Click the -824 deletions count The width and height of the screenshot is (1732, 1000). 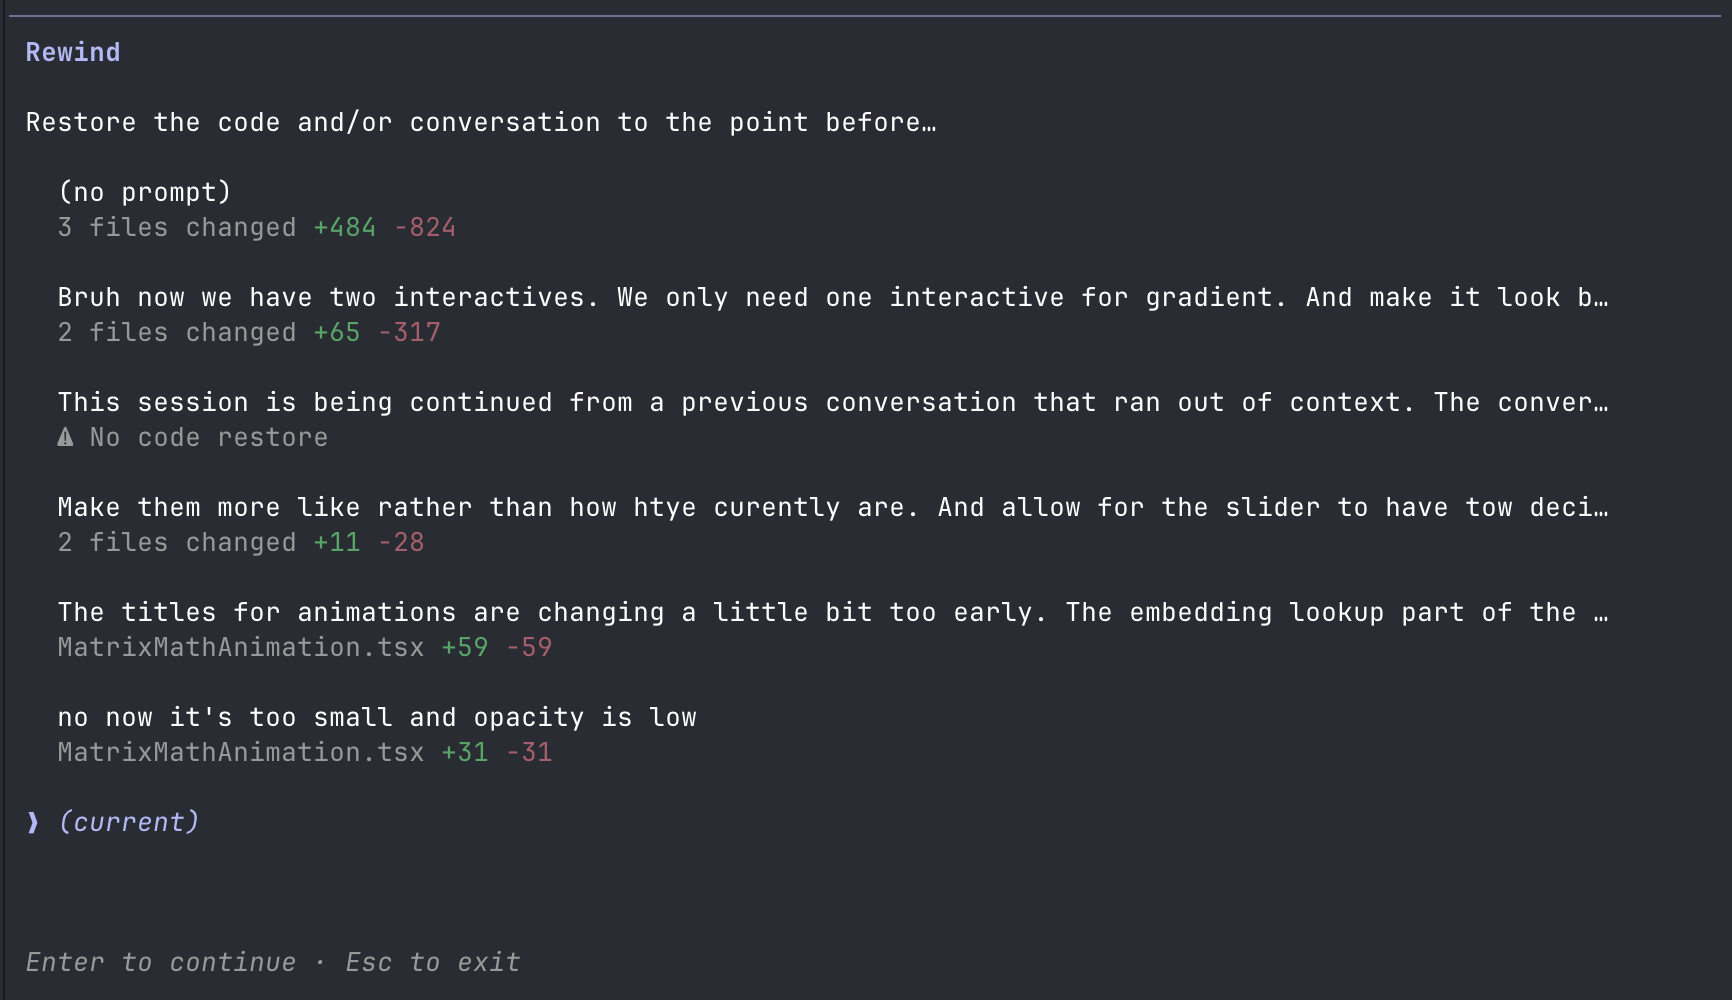[425, 228]
